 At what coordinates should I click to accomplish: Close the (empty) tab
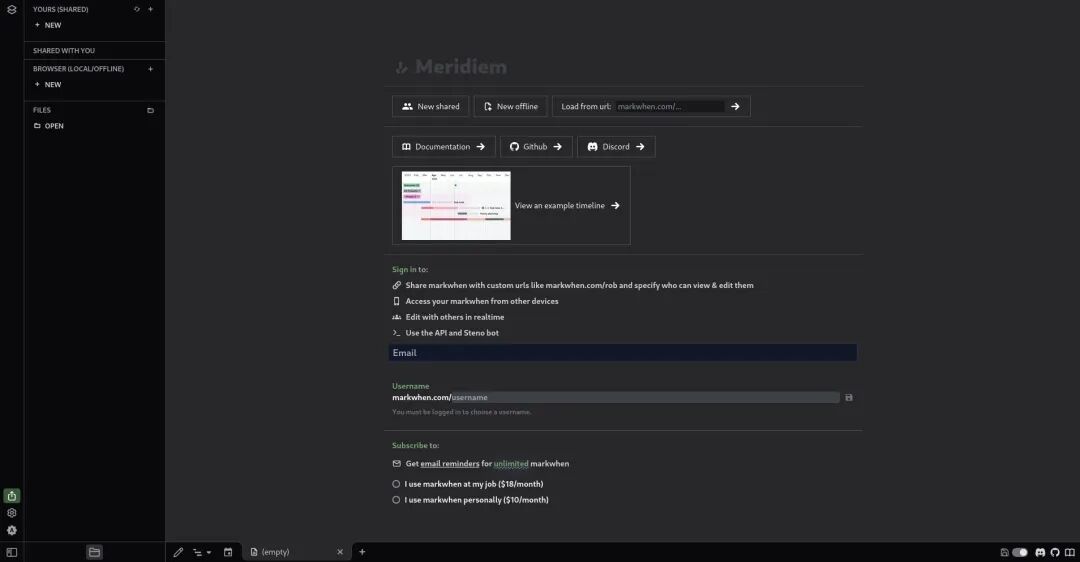[340, 552]
